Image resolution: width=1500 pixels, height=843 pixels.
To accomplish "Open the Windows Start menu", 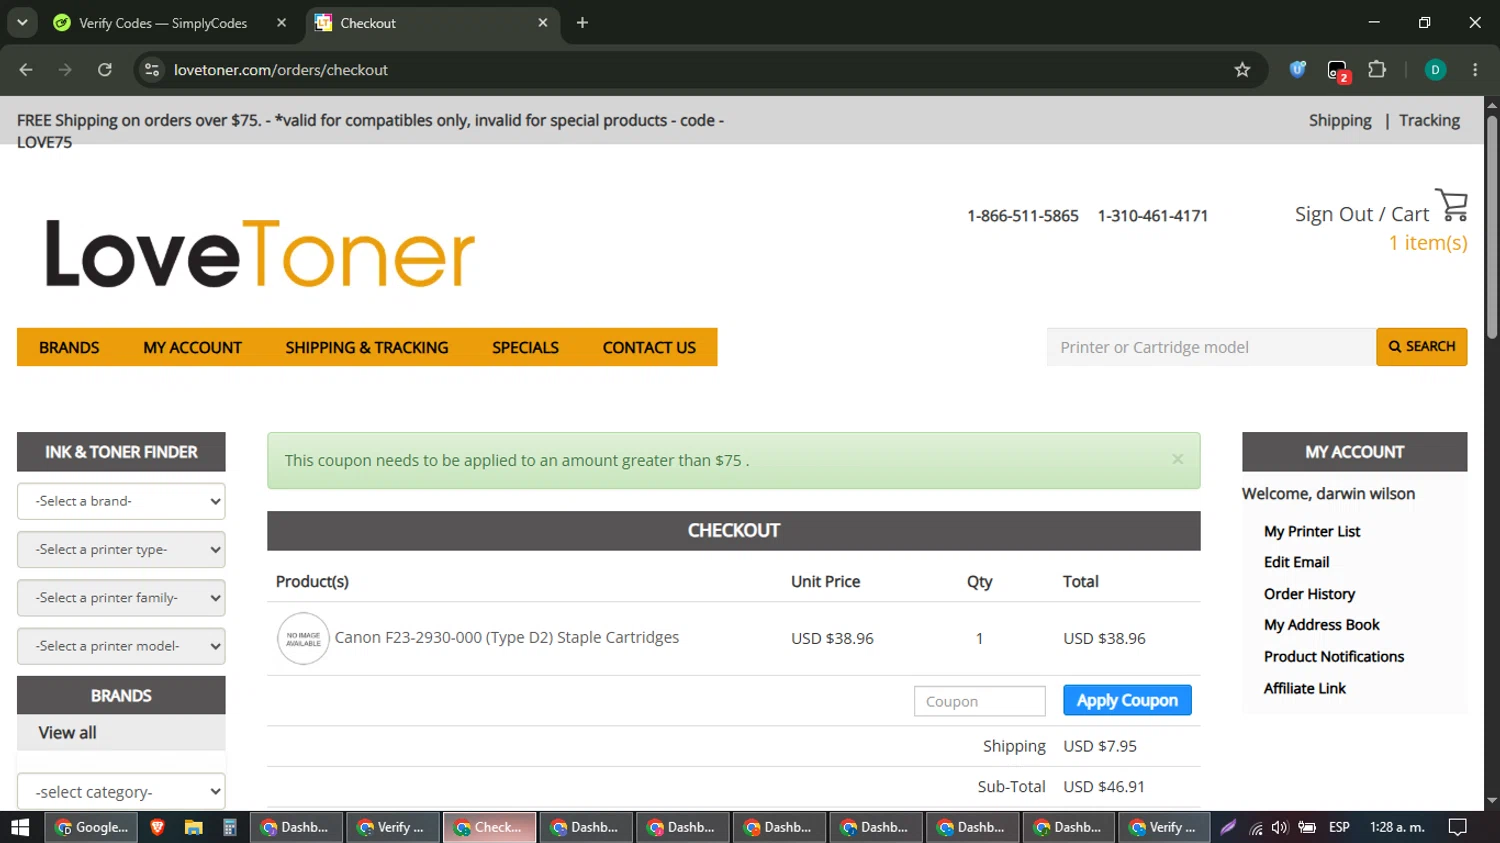I will [20, 827].
